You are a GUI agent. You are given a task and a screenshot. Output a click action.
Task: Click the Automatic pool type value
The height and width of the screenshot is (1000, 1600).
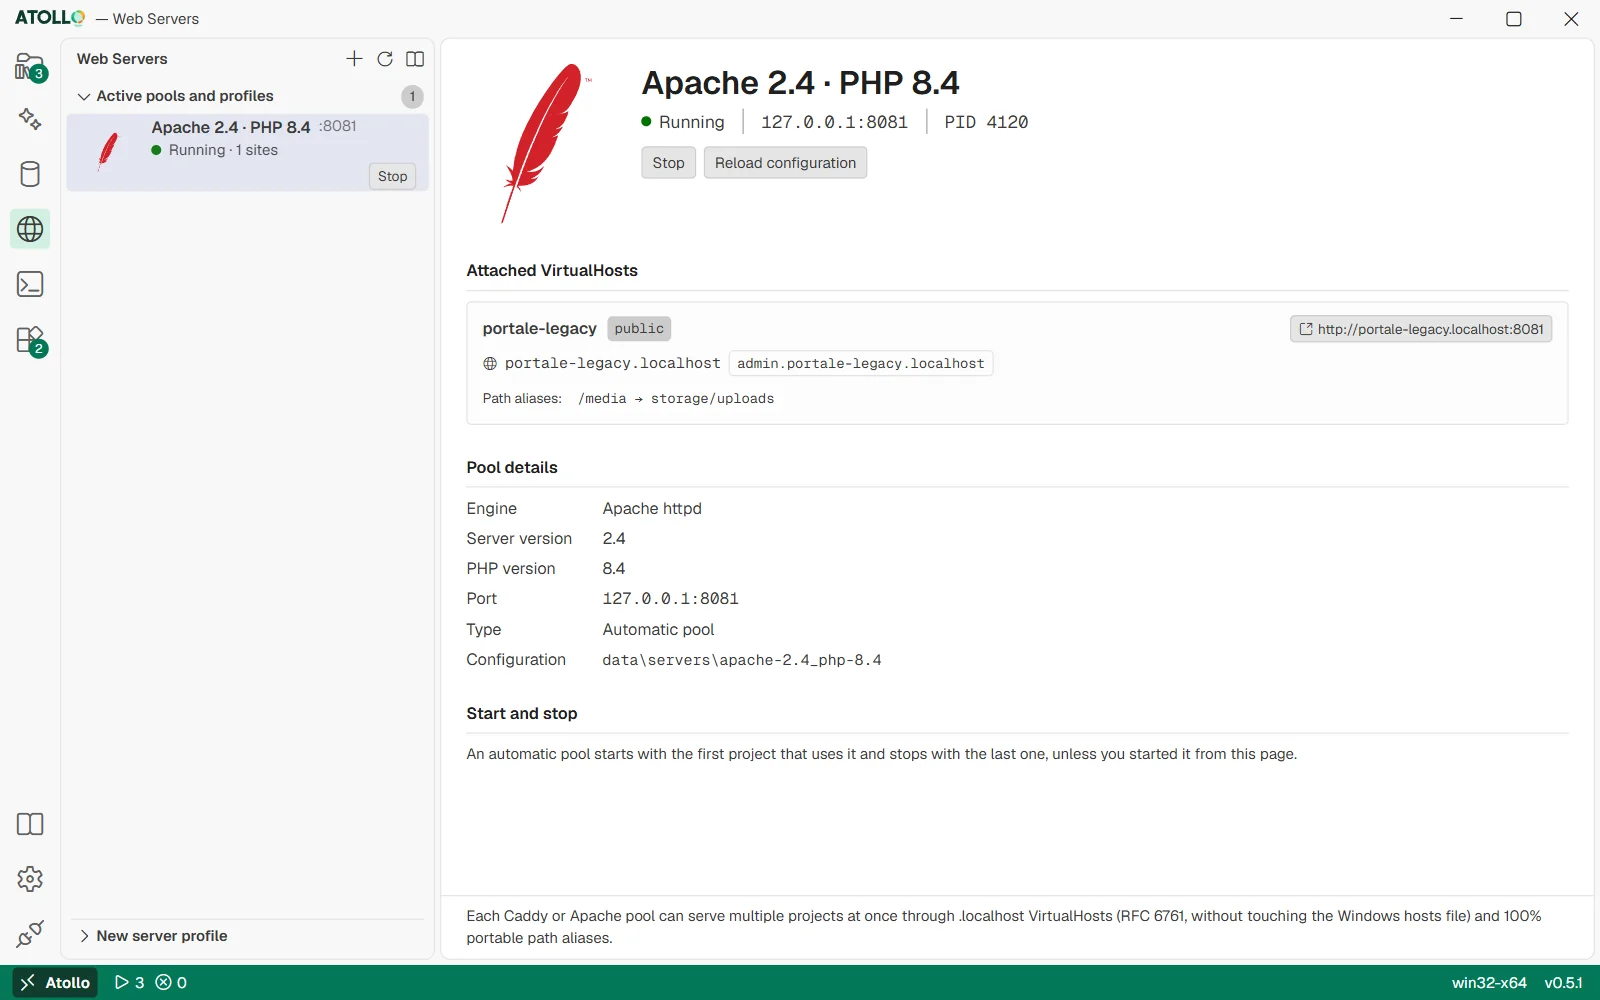point(658,630)
